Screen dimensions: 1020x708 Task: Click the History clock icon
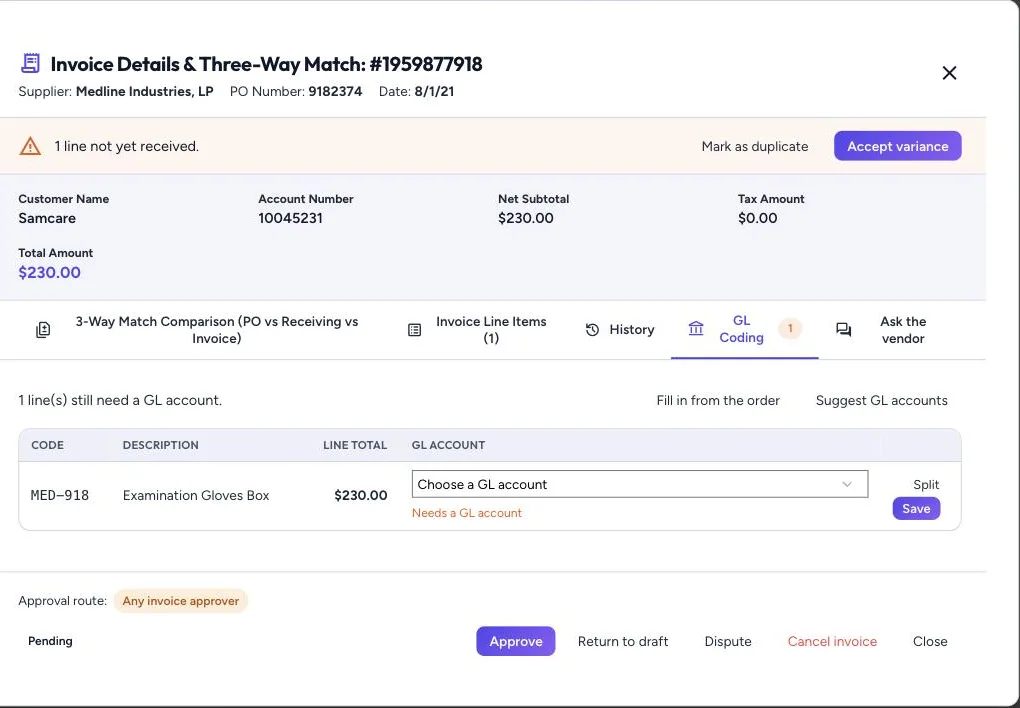[592, 330]
